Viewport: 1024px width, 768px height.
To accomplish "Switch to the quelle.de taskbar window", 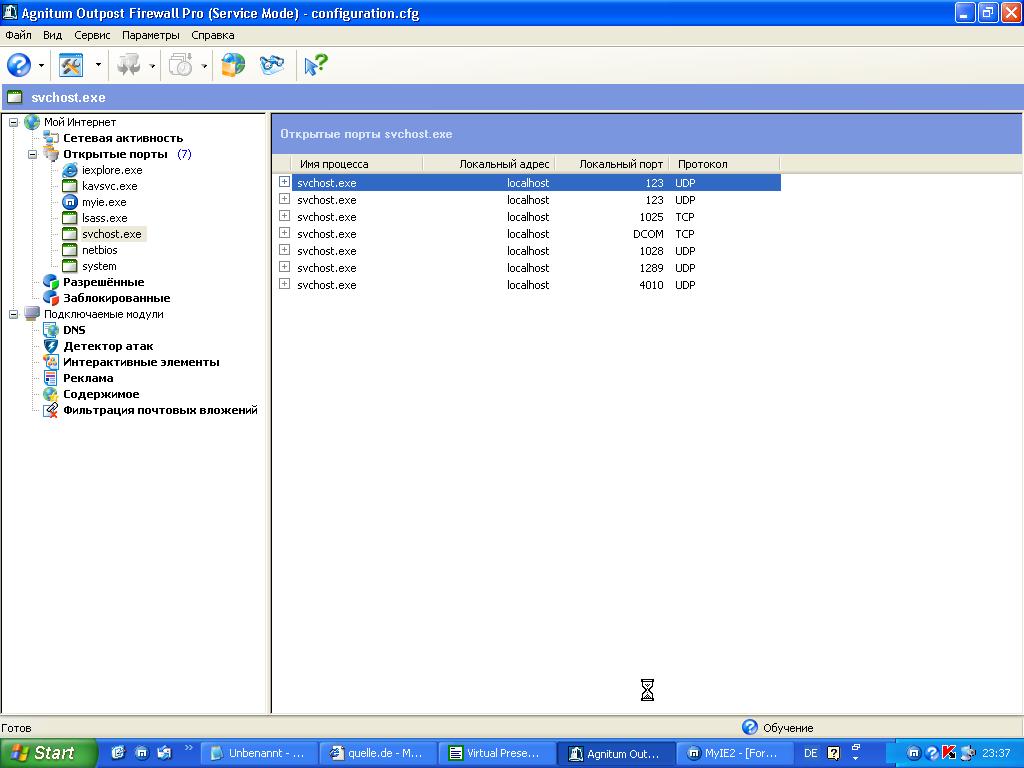I will pos(377,753).
